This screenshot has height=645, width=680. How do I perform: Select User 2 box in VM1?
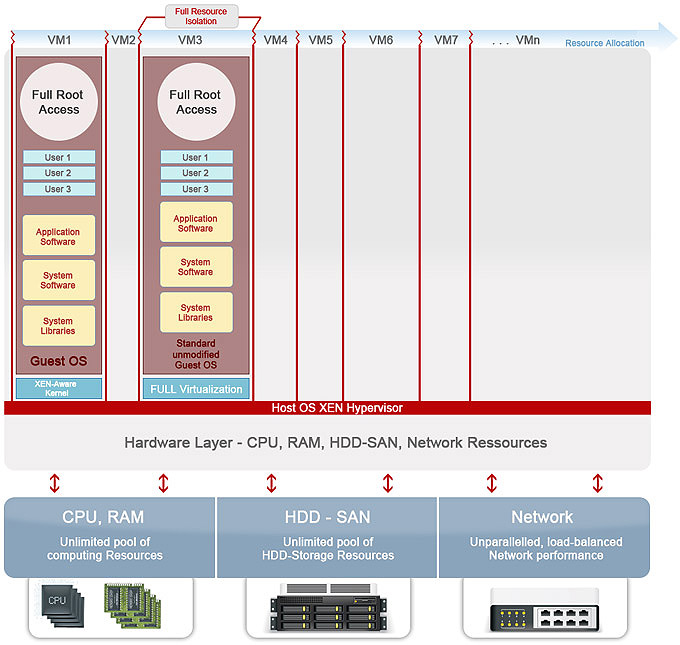point(59,173)
